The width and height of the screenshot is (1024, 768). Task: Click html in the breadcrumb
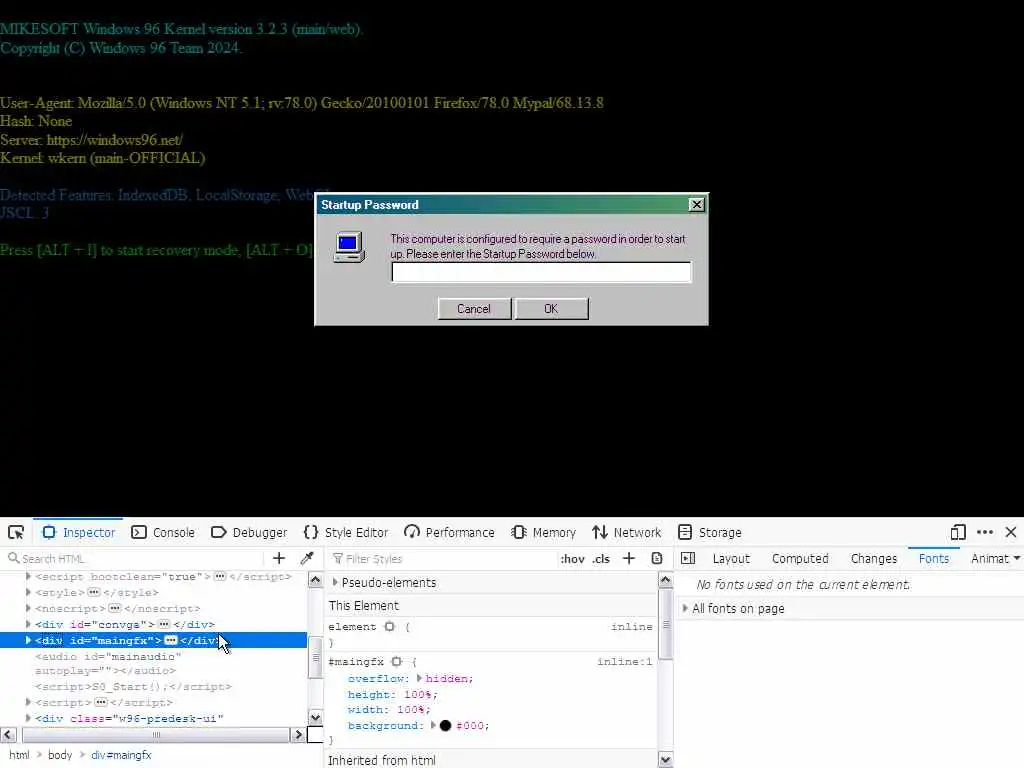click(19, 755)
